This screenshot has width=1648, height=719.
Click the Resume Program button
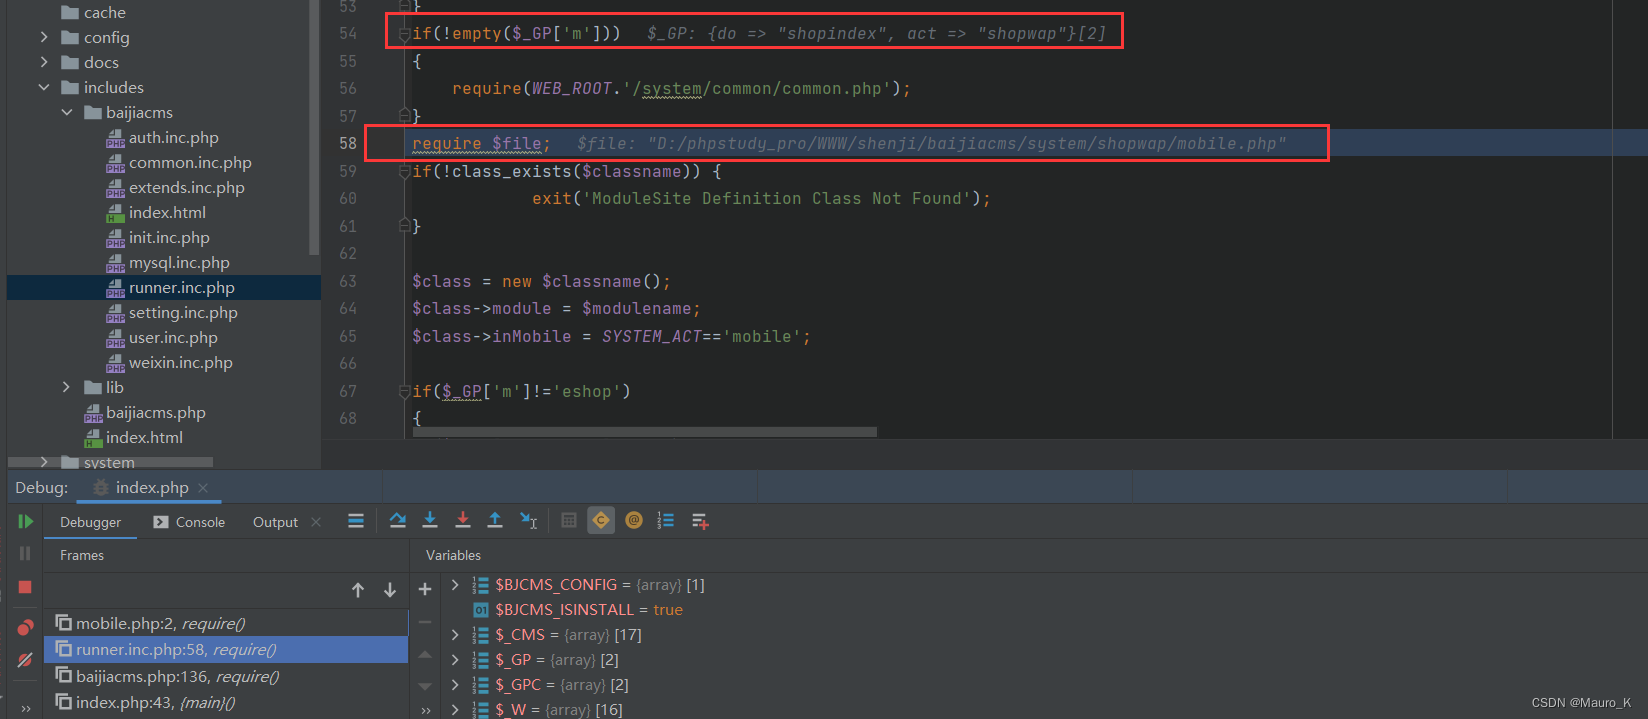[25, 521]
